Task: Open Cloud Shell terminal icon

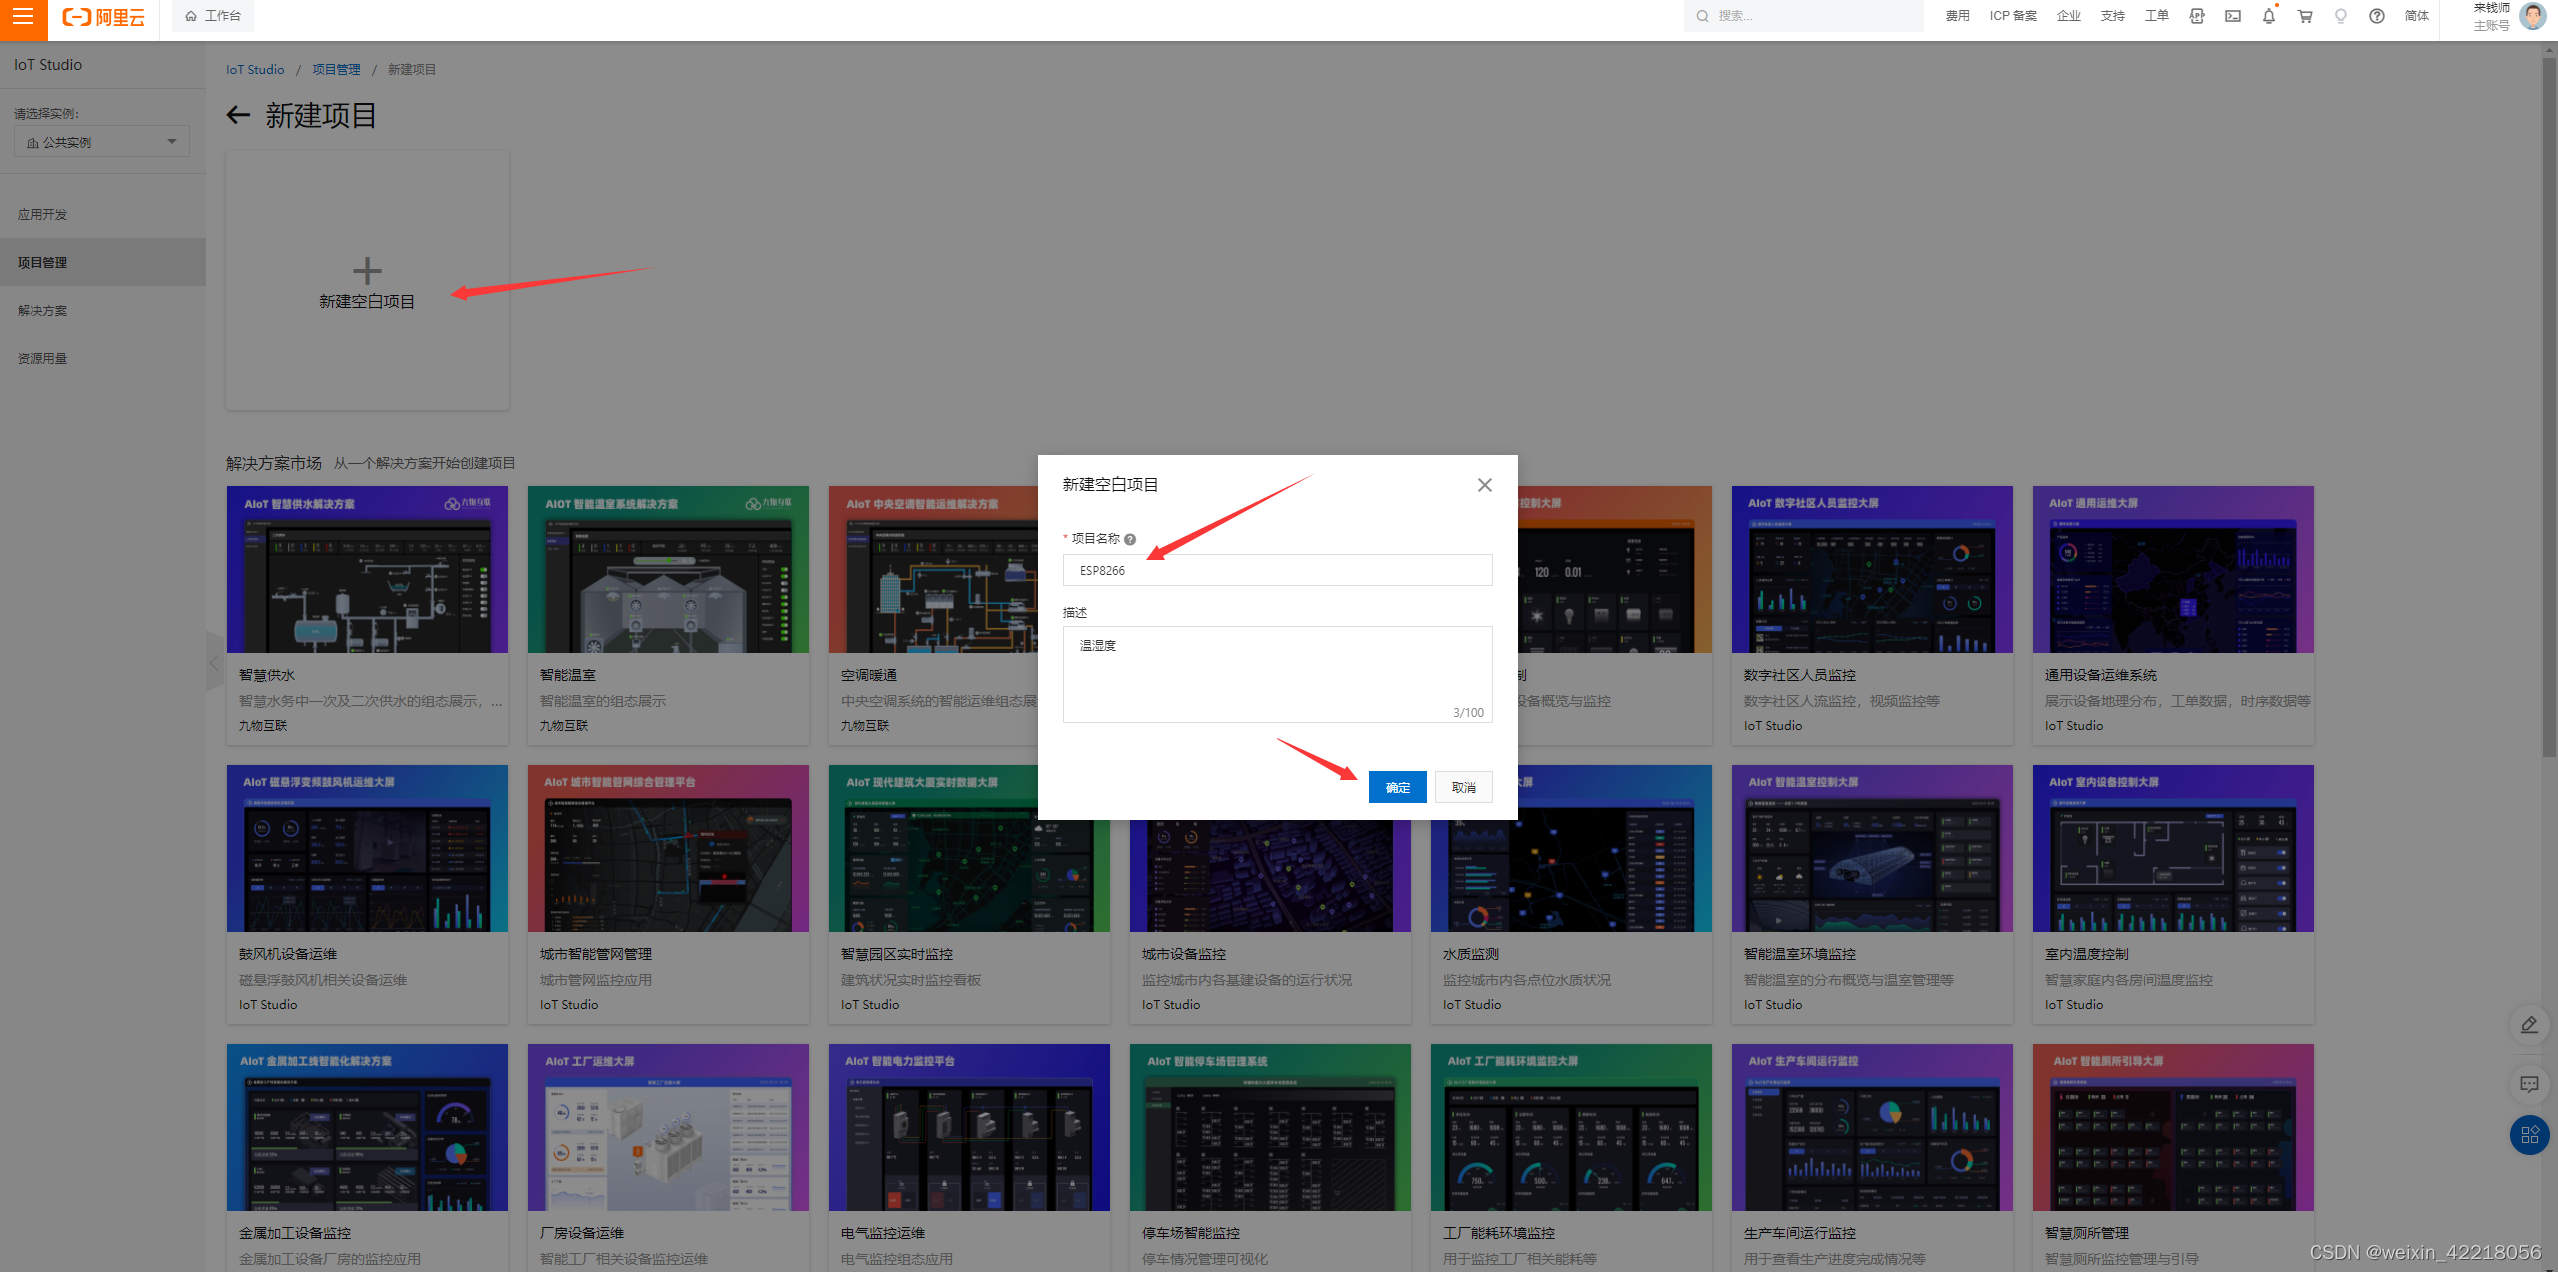Action: click(2232, 16)
